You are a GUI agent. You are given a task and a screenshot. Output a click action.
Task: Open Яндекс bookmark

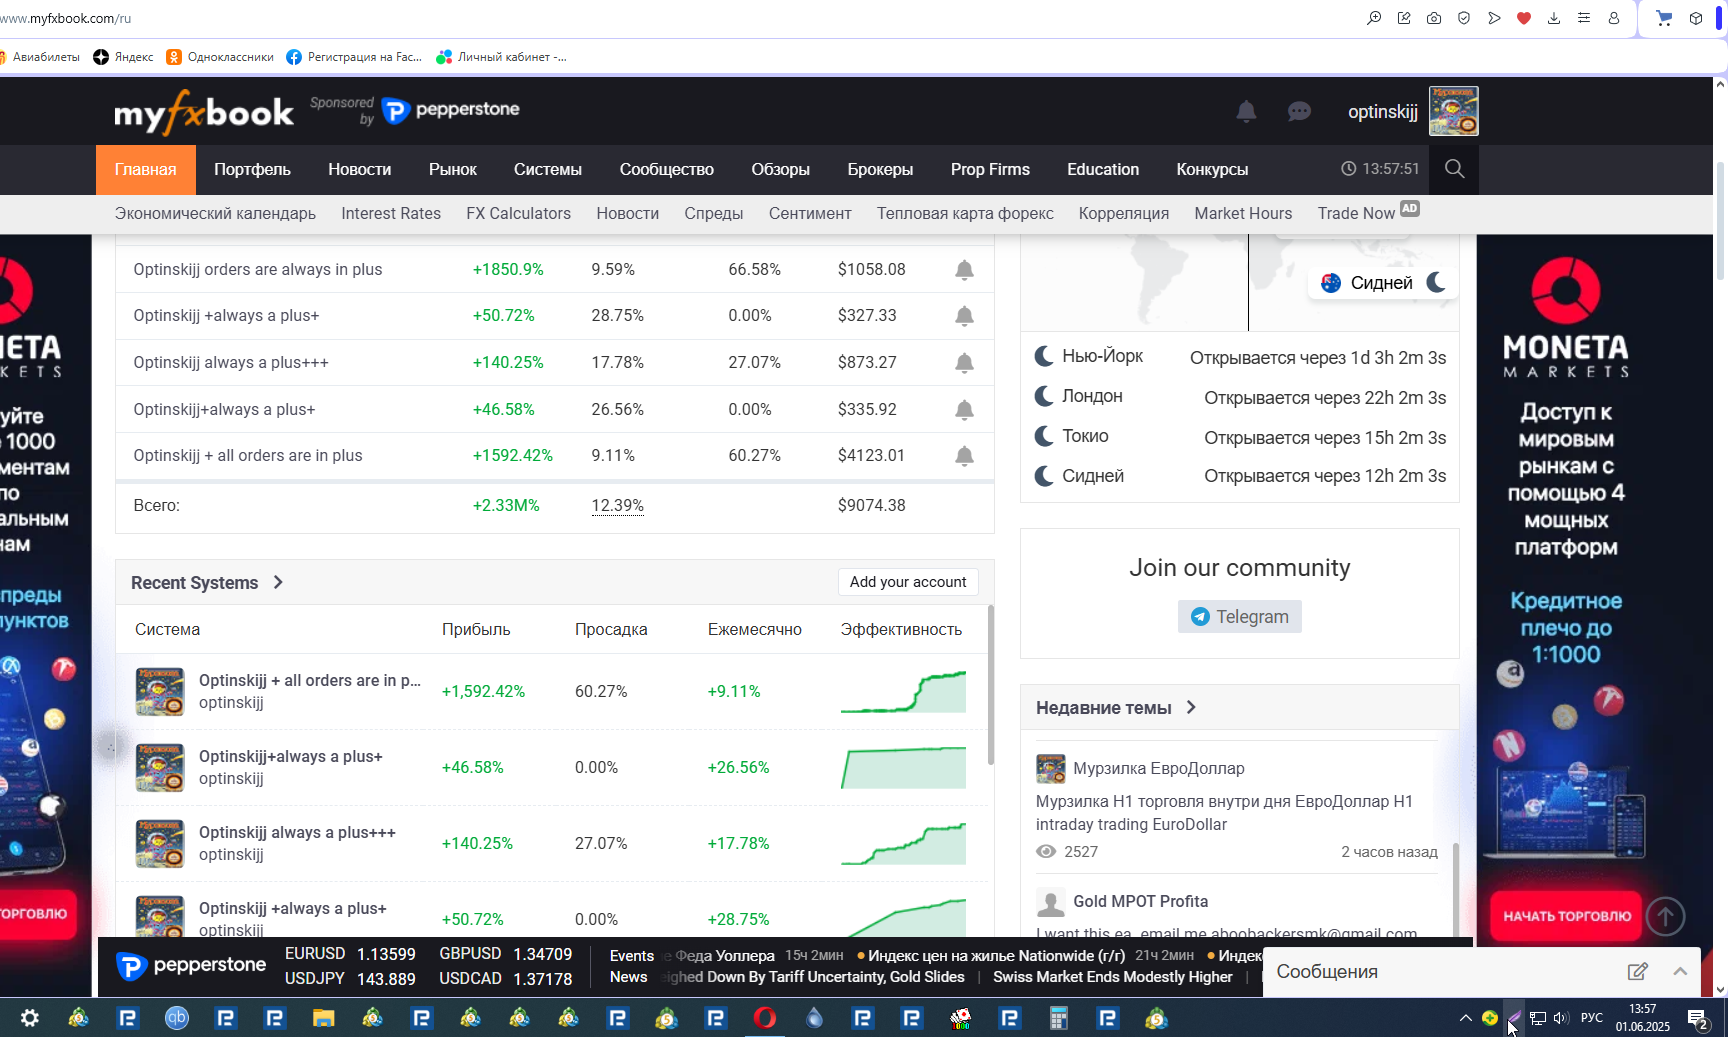123,57
